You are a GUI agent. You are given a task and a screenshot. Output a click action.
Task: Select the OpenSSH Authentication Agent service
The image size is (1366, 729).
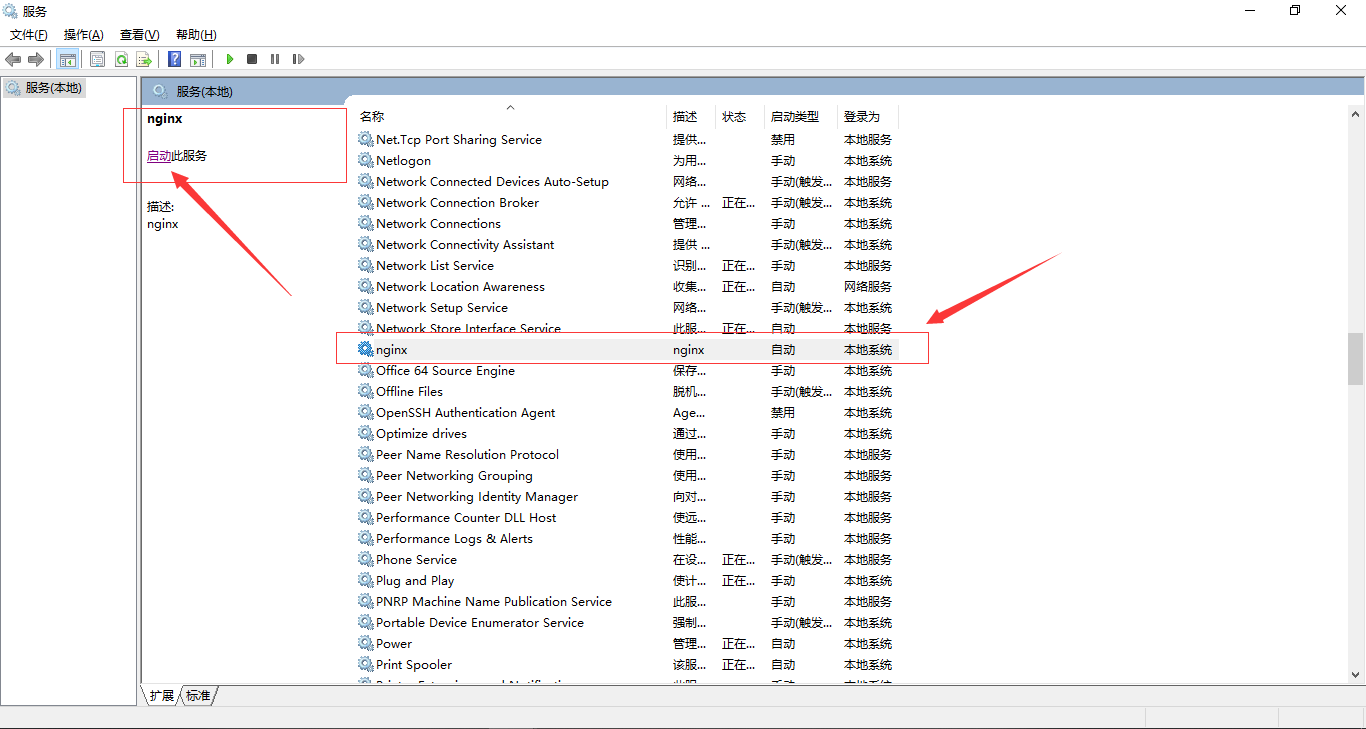point(465,413)
